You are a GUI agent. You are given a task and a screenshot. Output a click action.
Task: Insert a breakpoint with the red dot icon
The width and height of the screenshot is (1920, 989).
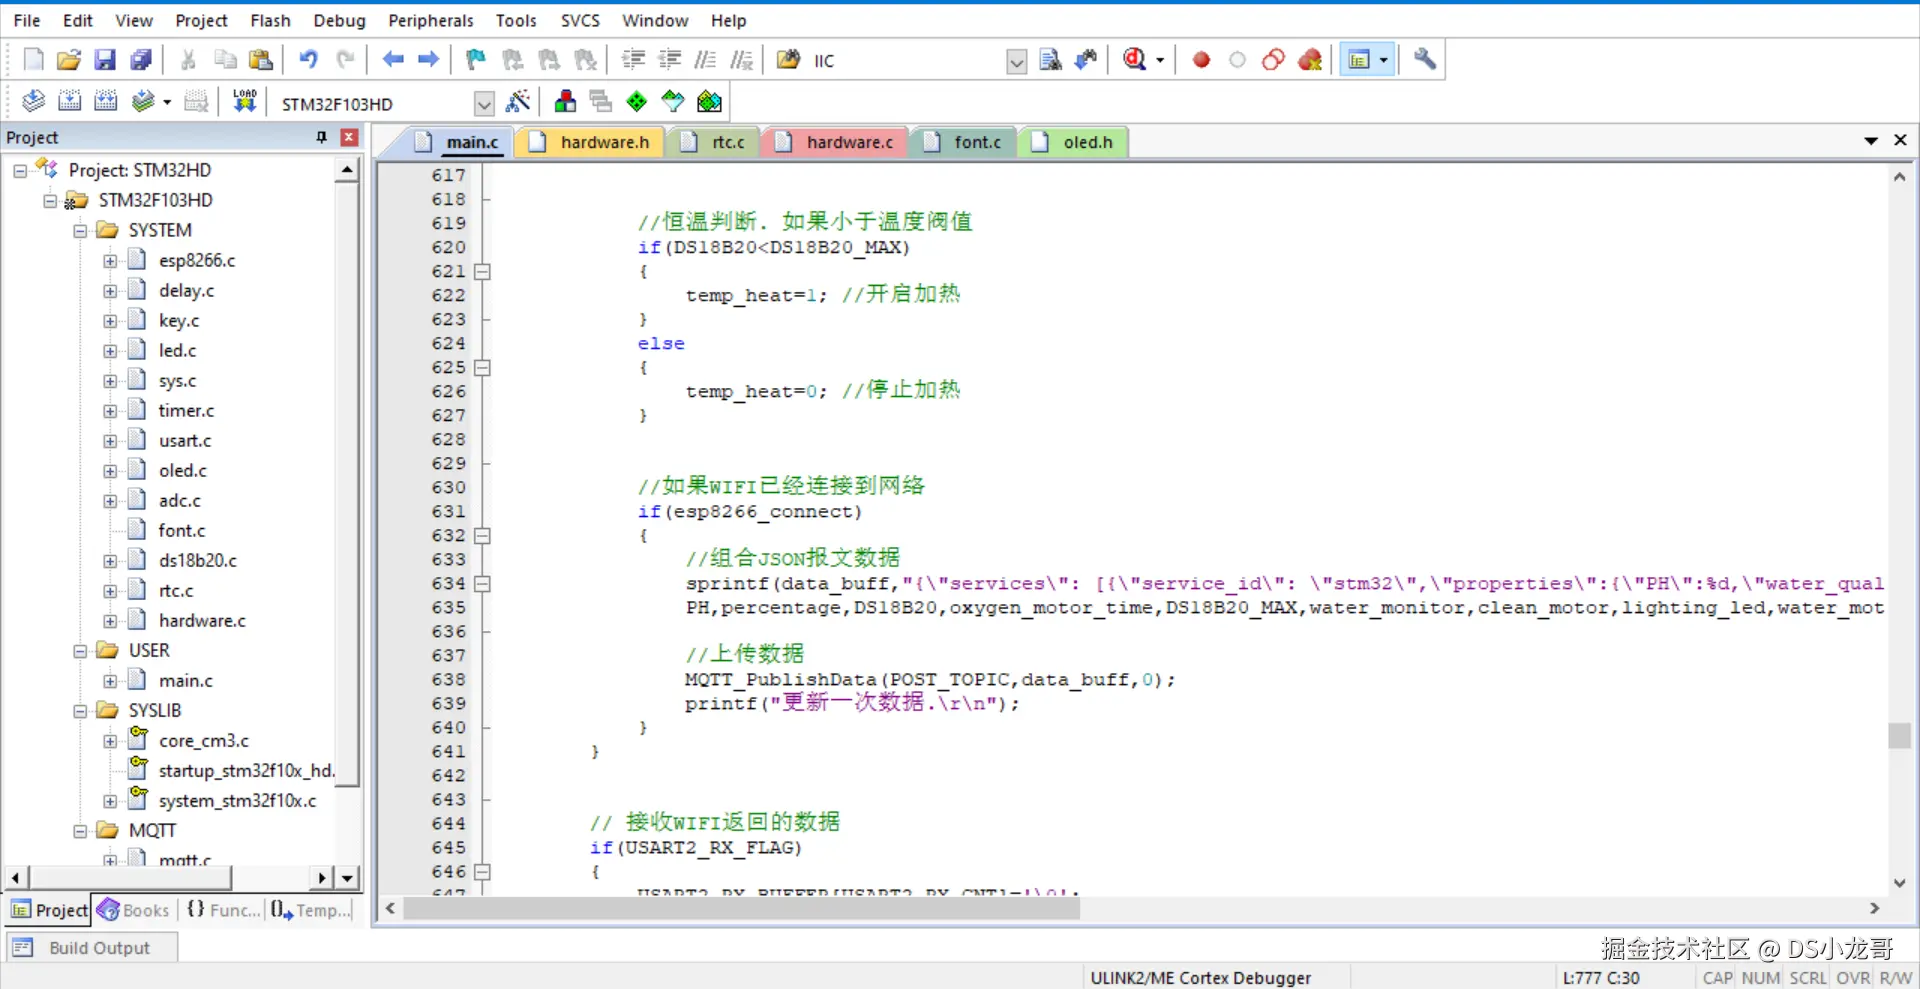[1200, 59]
